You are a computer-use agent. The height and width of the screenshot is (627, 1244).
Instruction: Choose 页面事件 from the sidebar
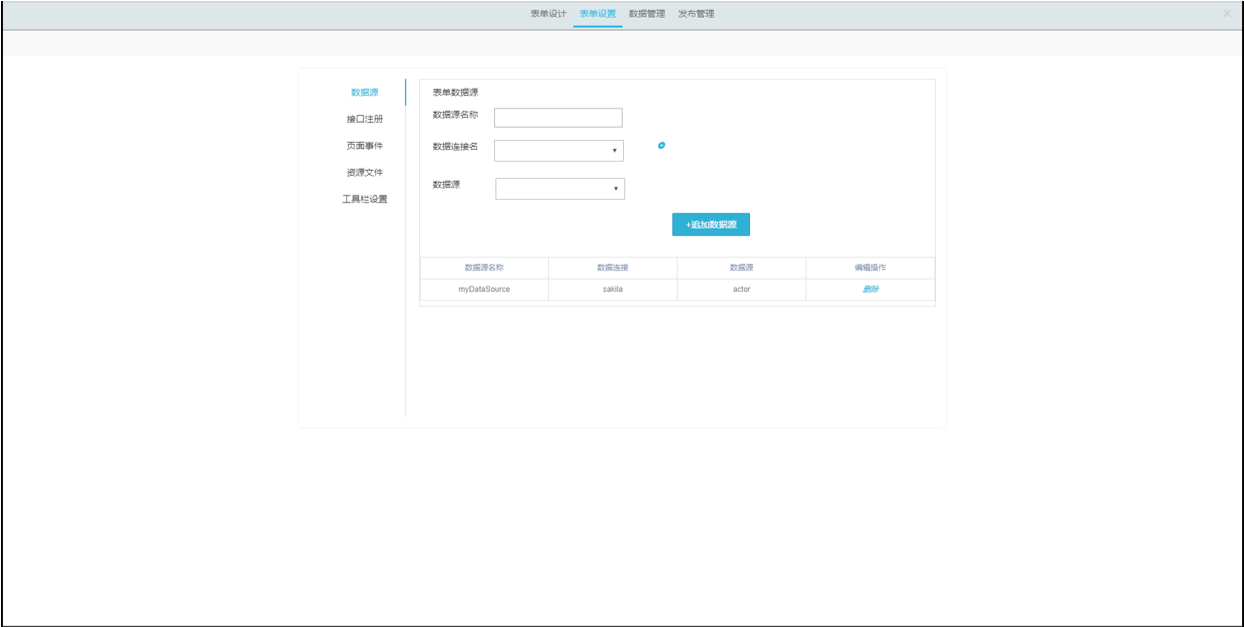(x=364, y=146)
